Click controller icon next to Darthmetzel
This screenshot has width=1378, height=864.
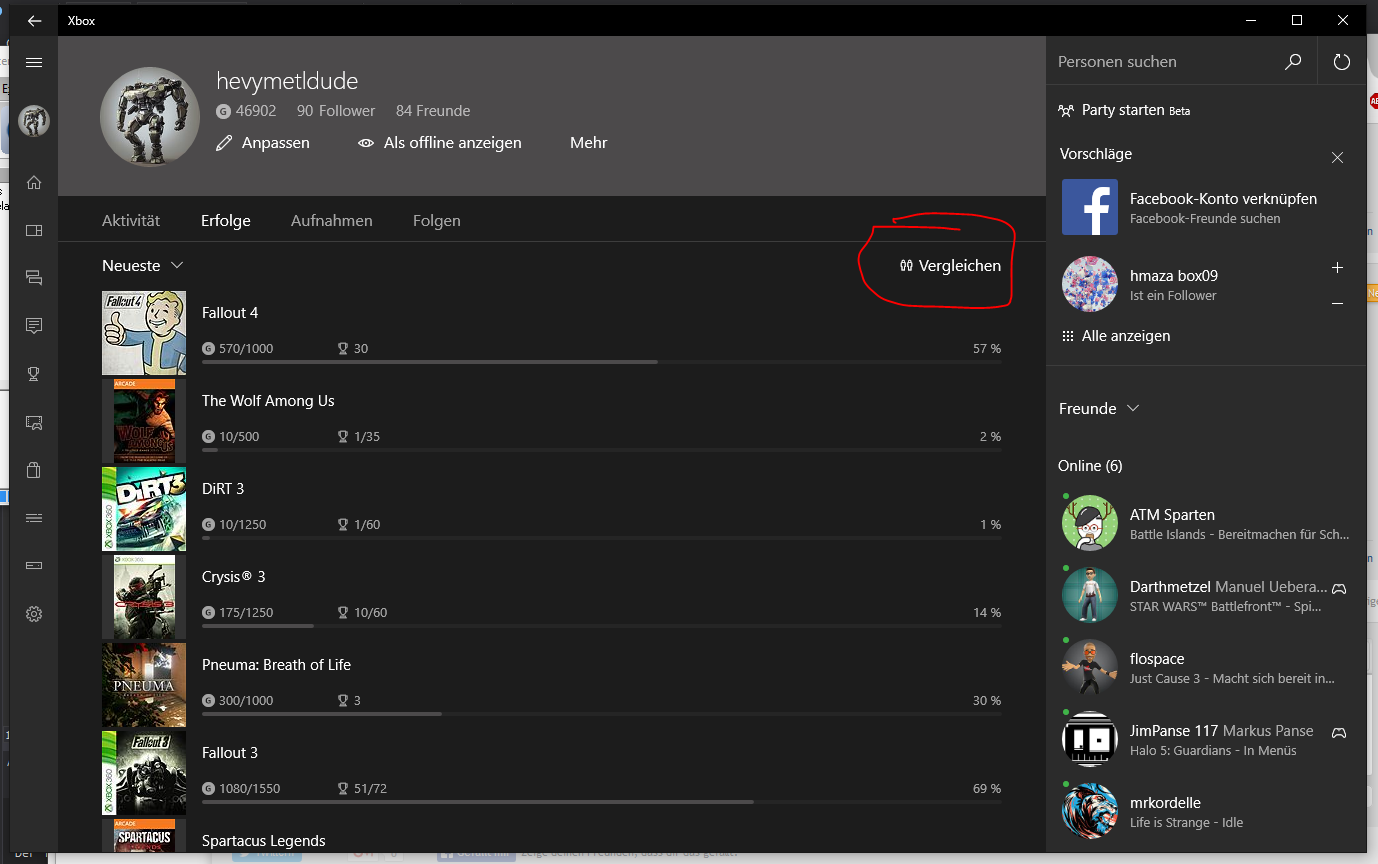pos(1340,588)
